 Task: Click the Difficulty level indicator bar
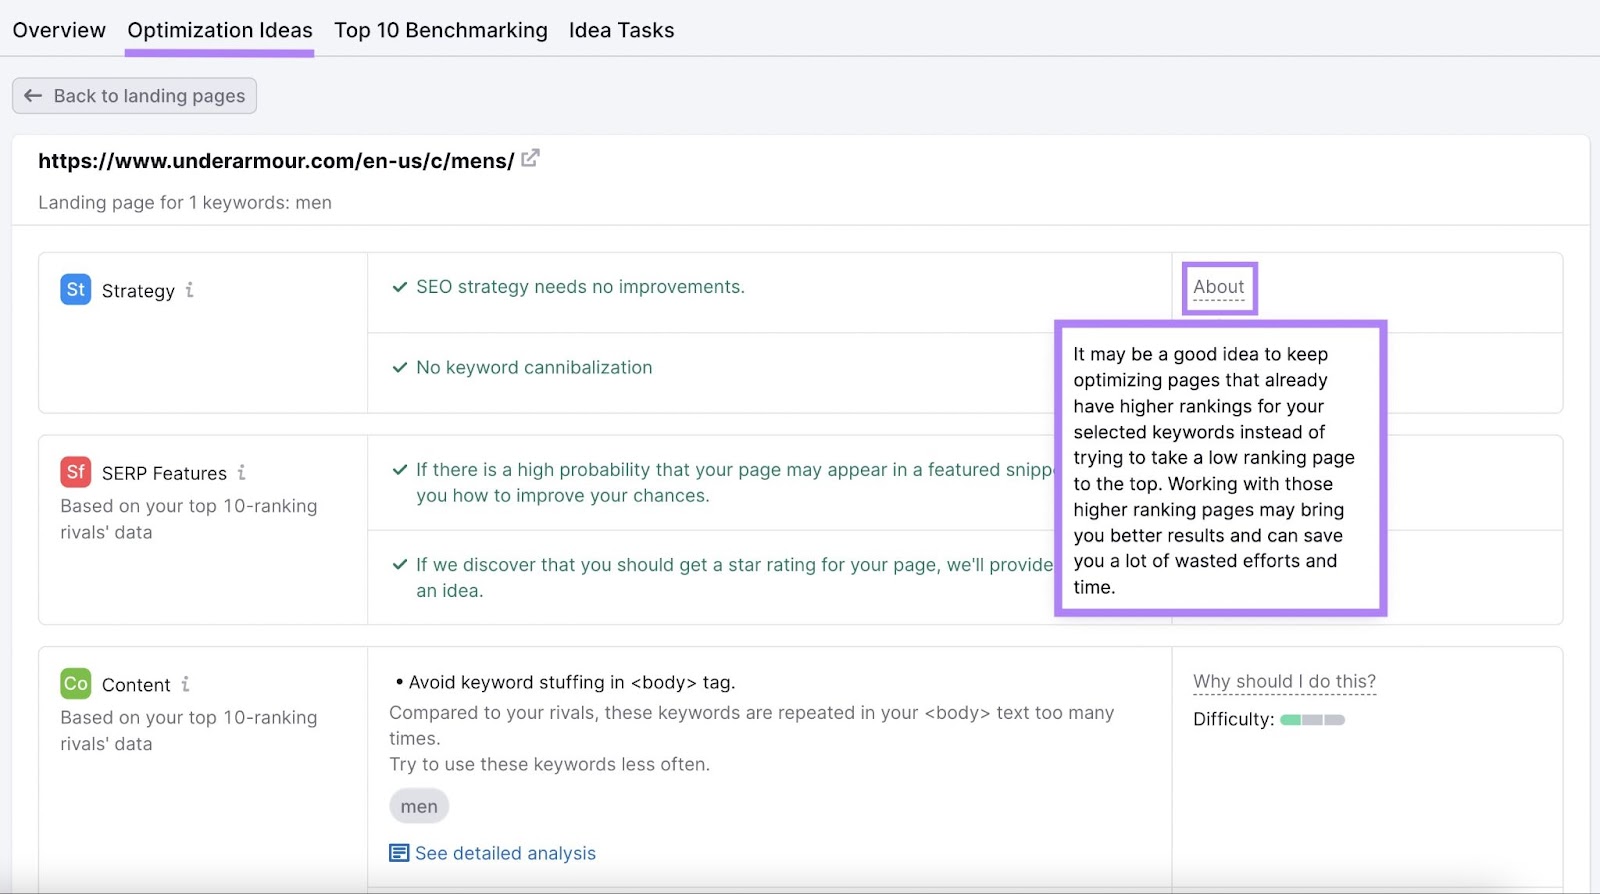click(1312, 720)
